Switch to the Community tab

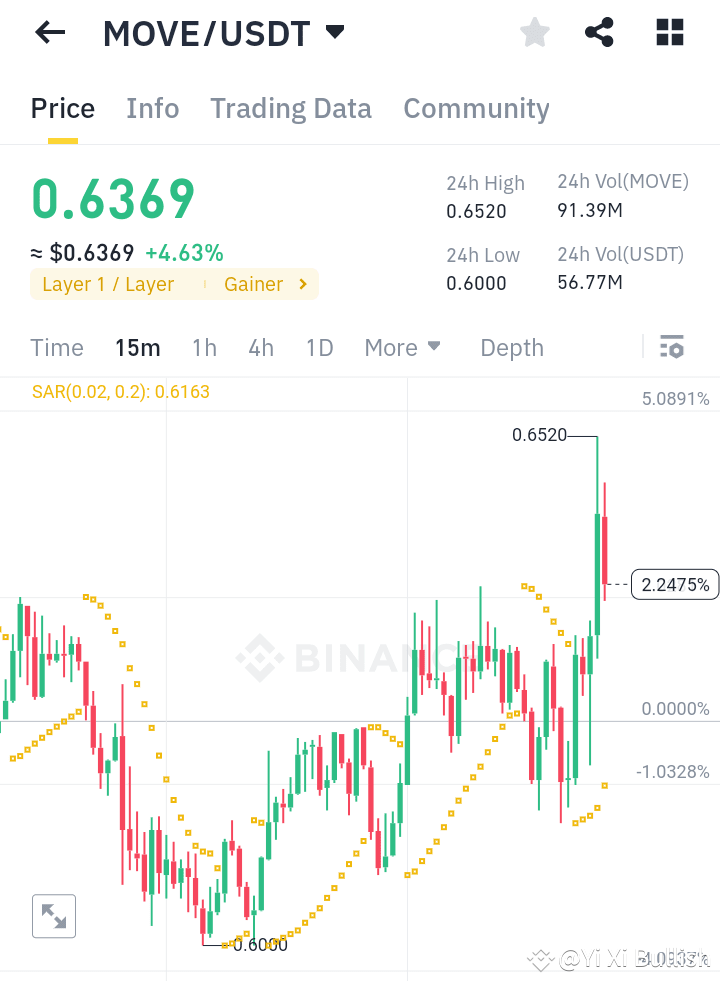pos(476,108)
